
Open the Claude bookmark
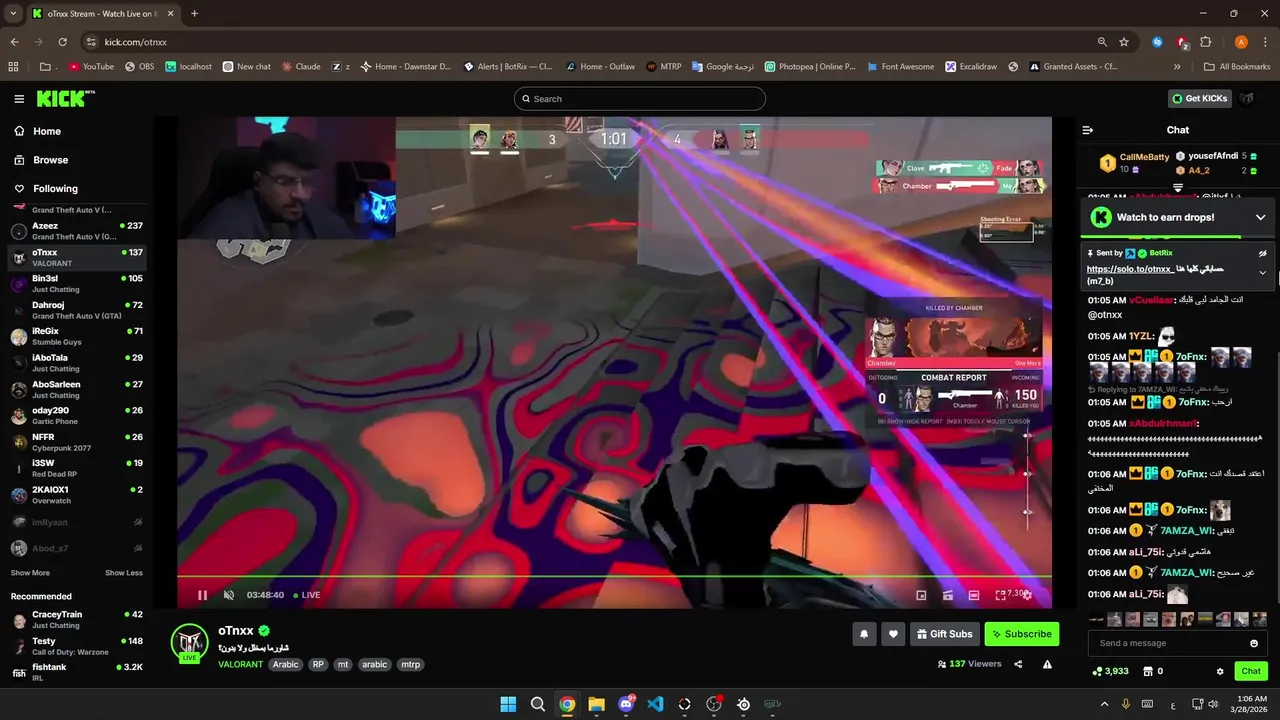301,67
